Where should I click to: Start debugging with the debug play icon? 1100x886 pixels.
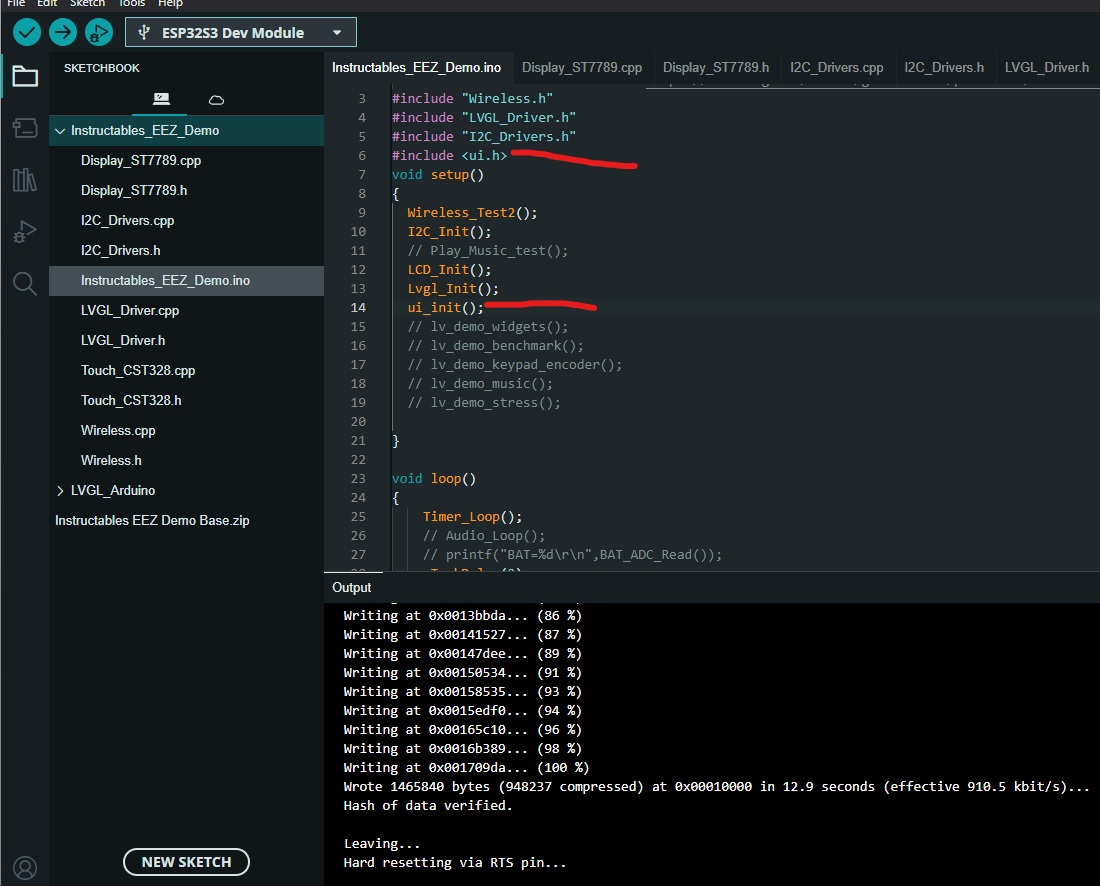pyautogui.click(x=99, y=32)
